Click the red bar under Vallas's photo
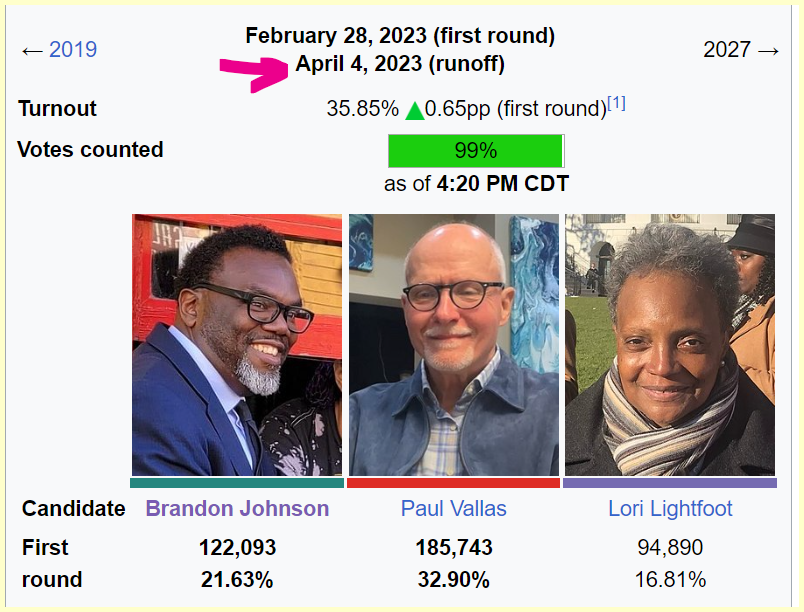 point(453,482)
